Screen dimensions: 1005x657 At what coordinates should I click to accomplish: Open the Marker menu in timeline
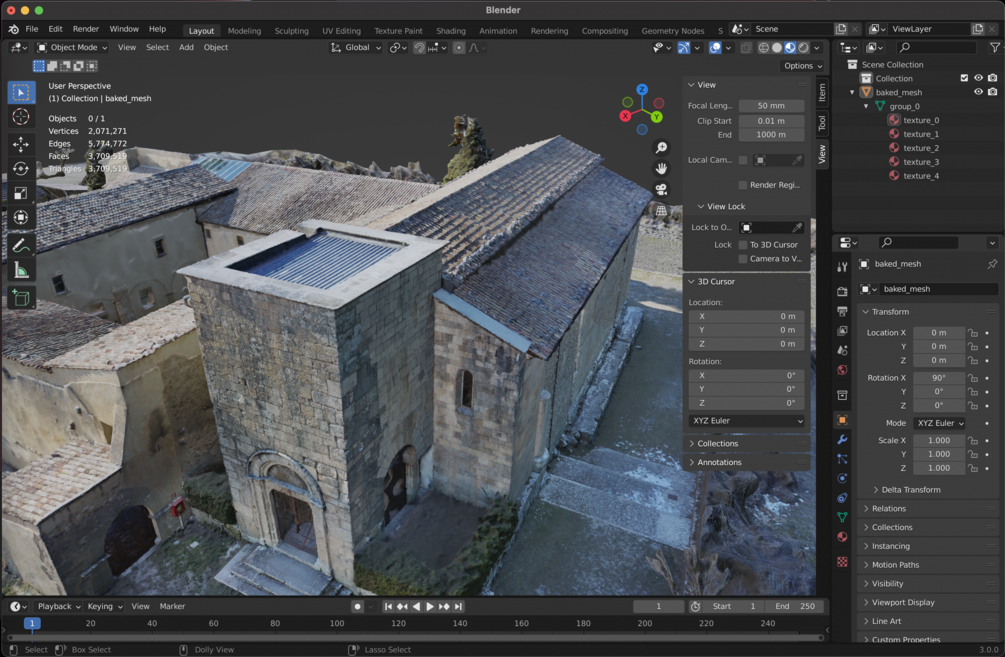pos(172,606)
